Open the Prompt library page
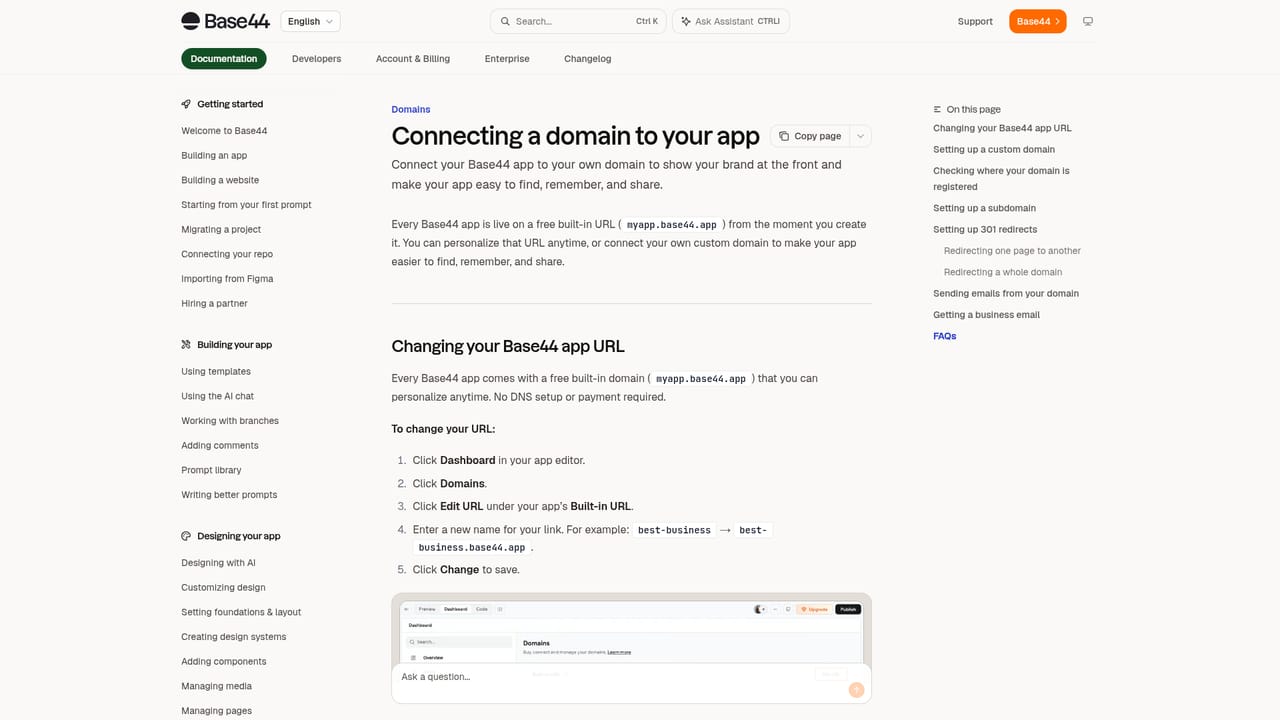The width and height of the screenshot is (1280, 720). [211, 470]
